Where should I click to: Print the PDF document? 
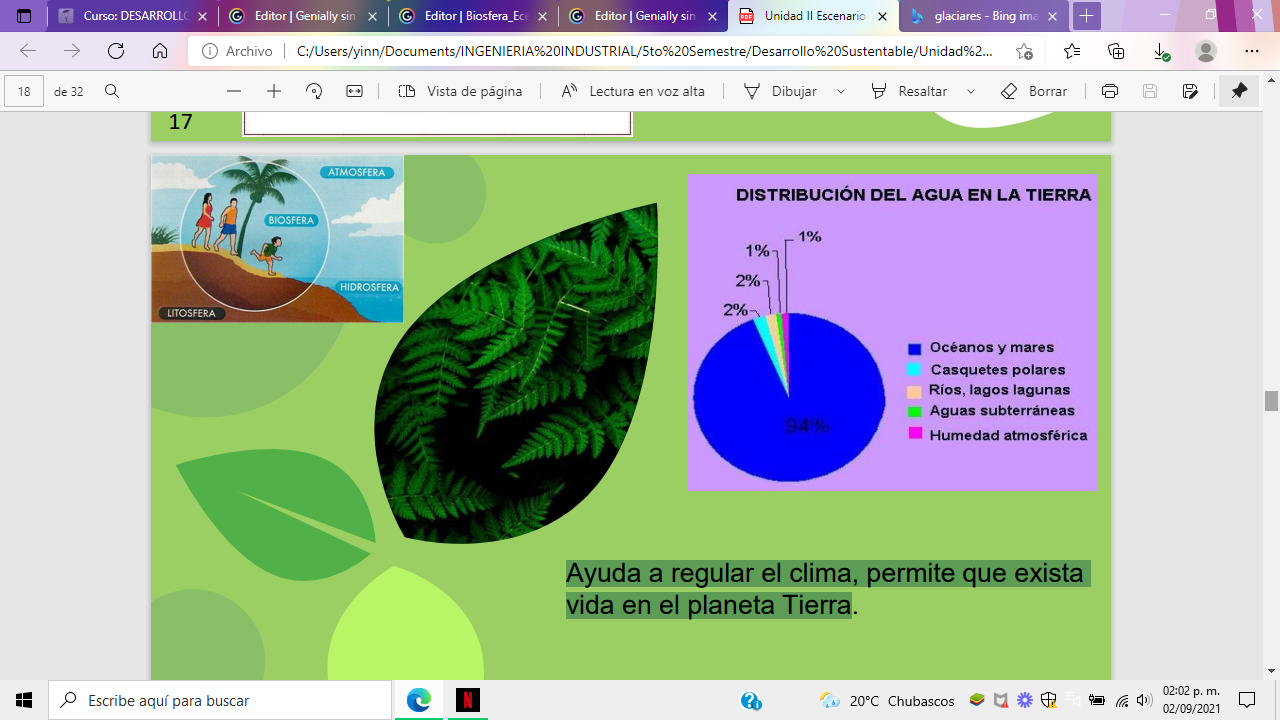[1109, 91]
